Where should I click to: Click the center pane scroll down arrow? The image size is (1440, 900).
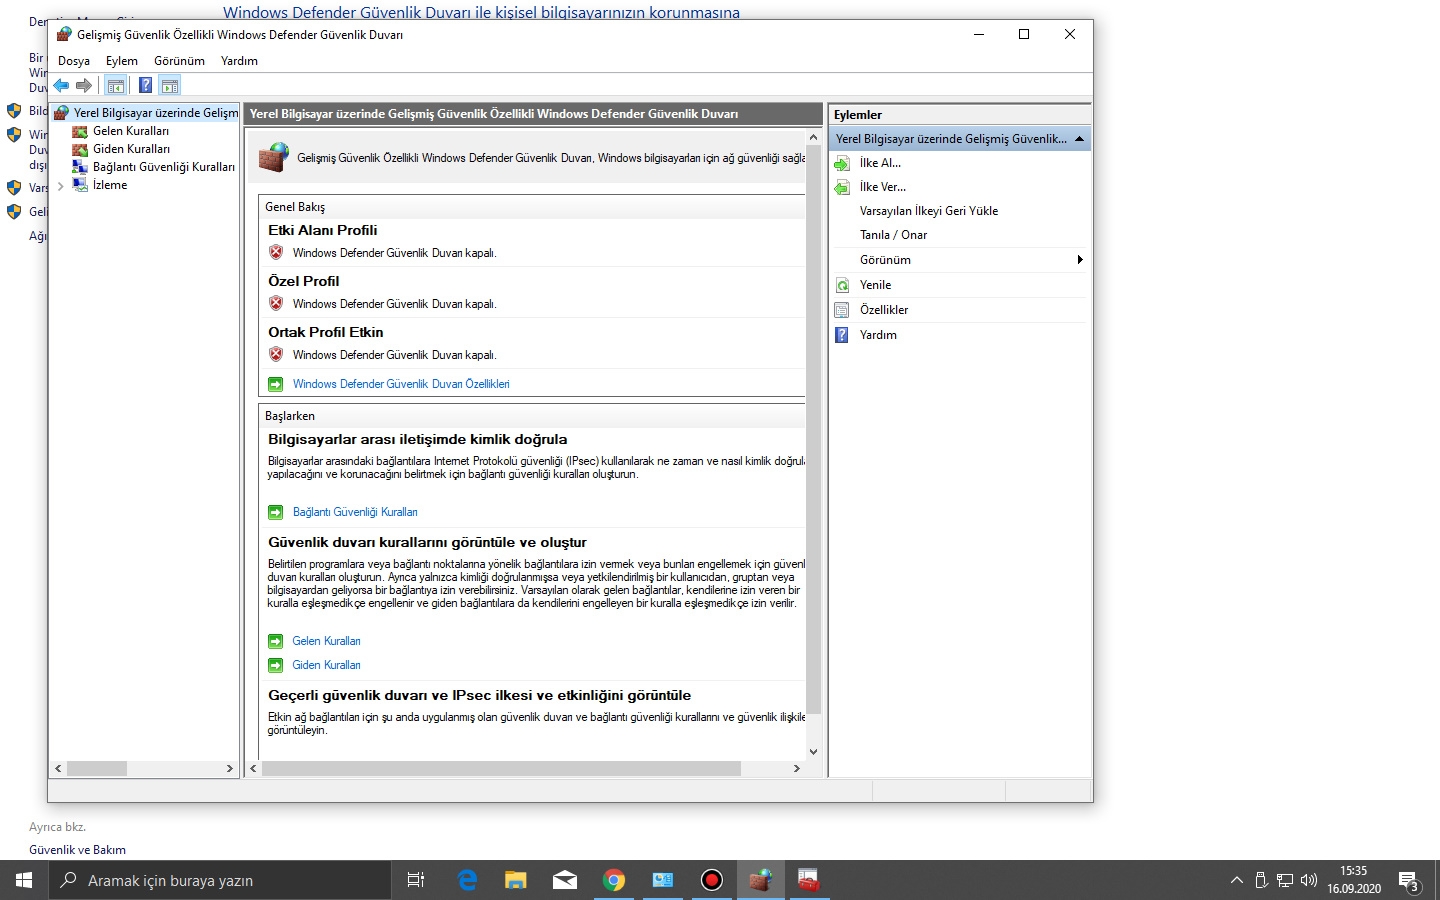tap(814, 752)
